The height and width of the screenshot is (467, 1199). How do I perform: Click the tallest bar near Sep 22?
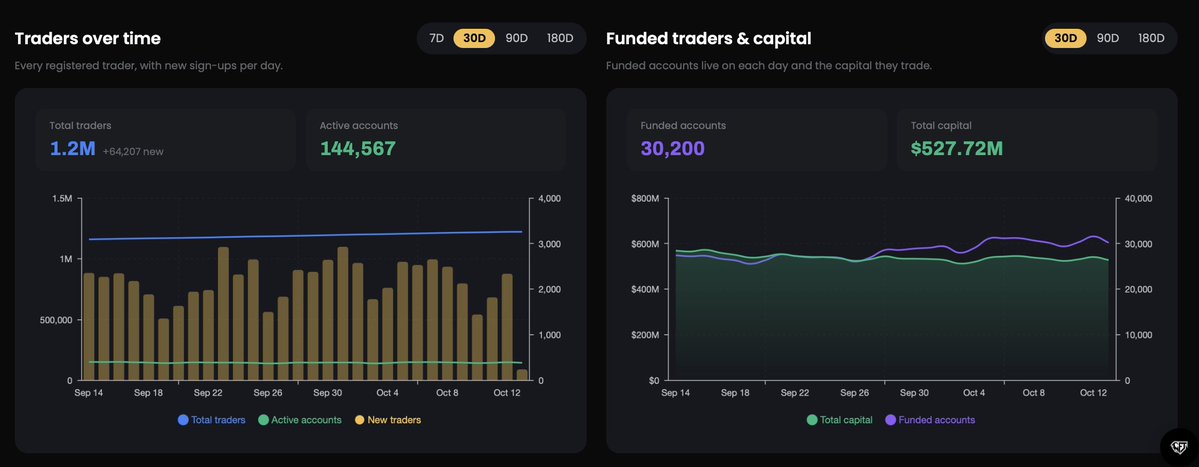223,313
